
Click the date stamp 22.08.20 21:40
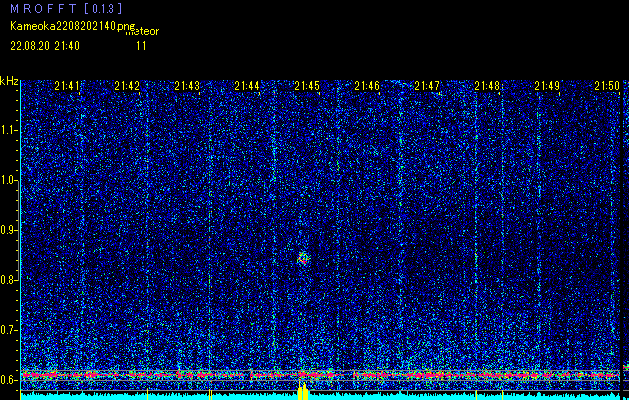(45, 46)
